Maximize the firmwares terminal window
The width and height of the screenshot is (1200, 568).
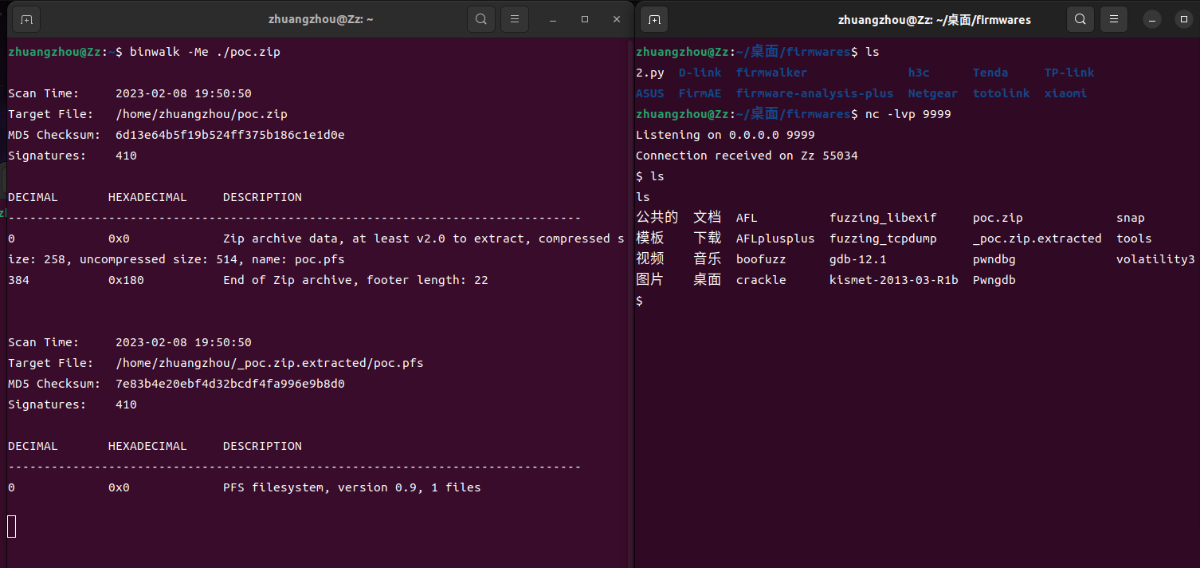[1183, 19]
